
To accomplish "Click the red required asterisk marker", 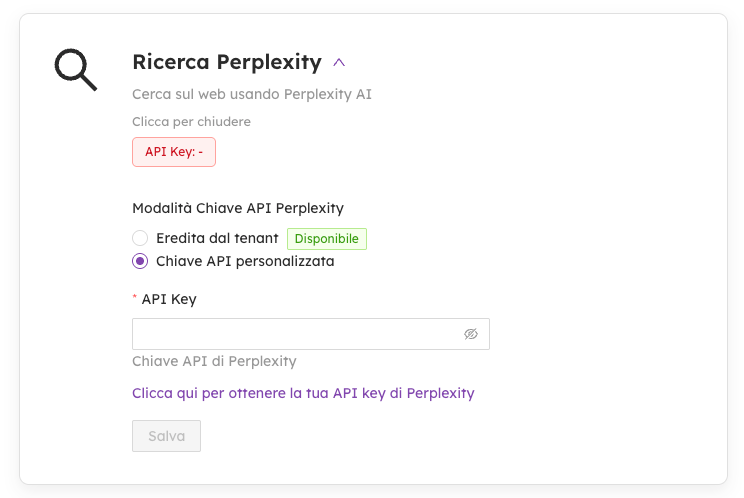I will pyautogui.click(x=135, y=299).
